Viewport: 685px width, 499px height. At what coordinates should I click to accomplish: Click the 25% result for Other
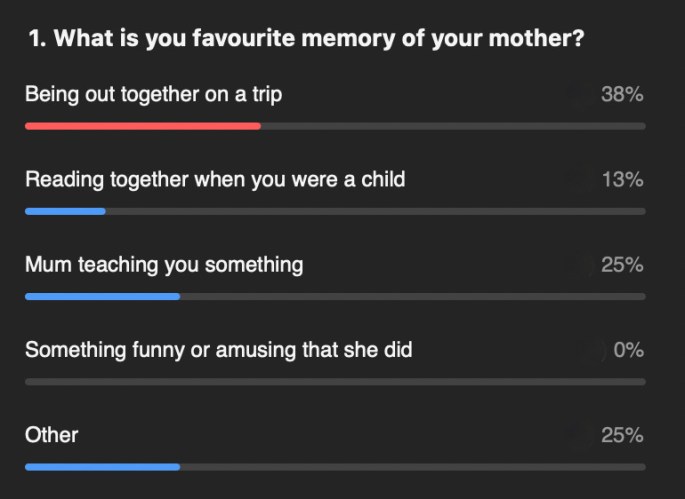tap(621, 435)
